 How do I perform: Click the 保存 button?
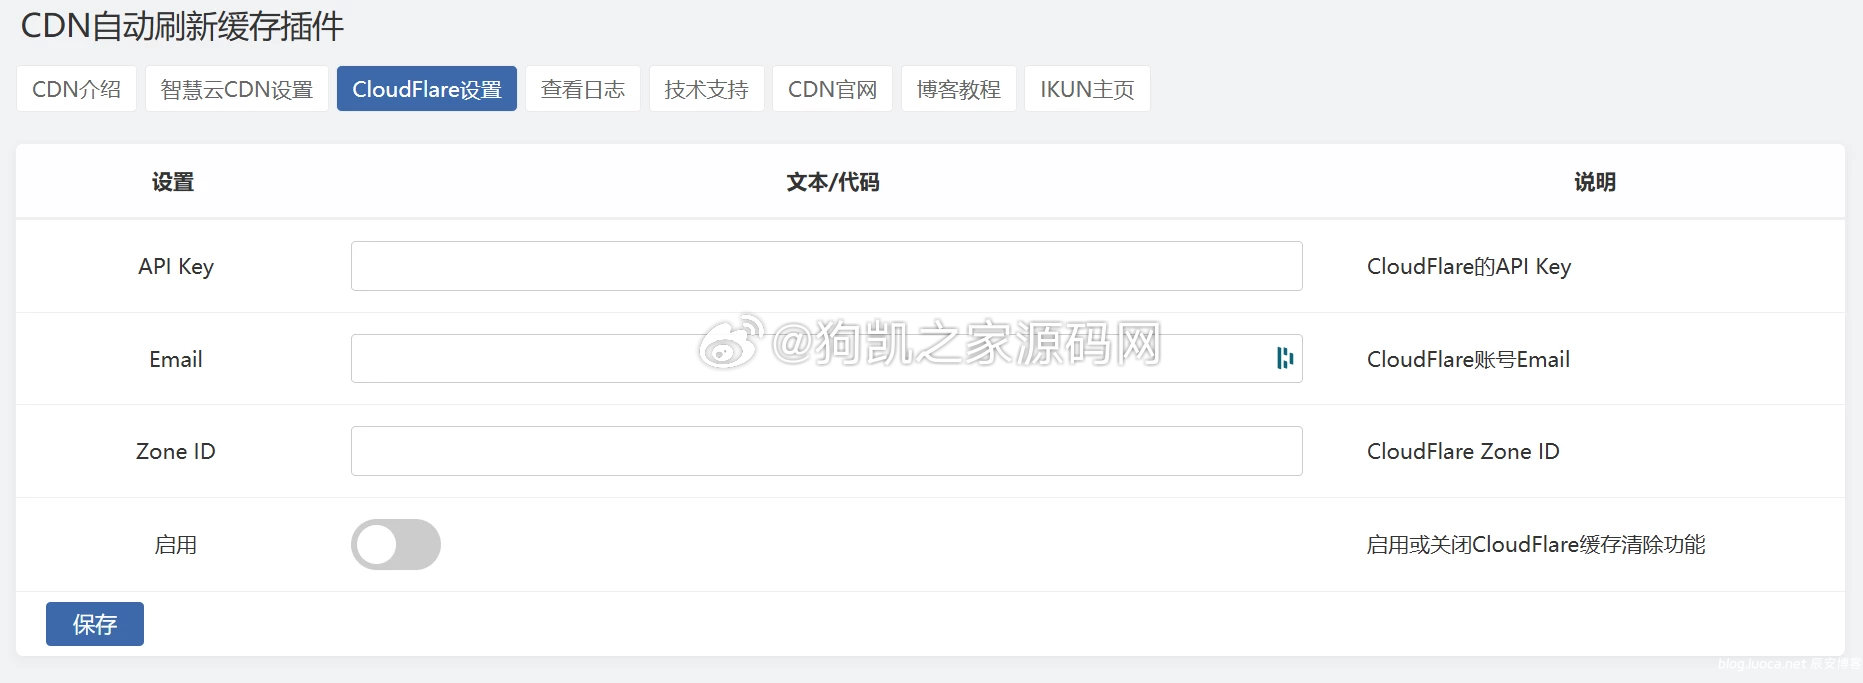point(95,624)
